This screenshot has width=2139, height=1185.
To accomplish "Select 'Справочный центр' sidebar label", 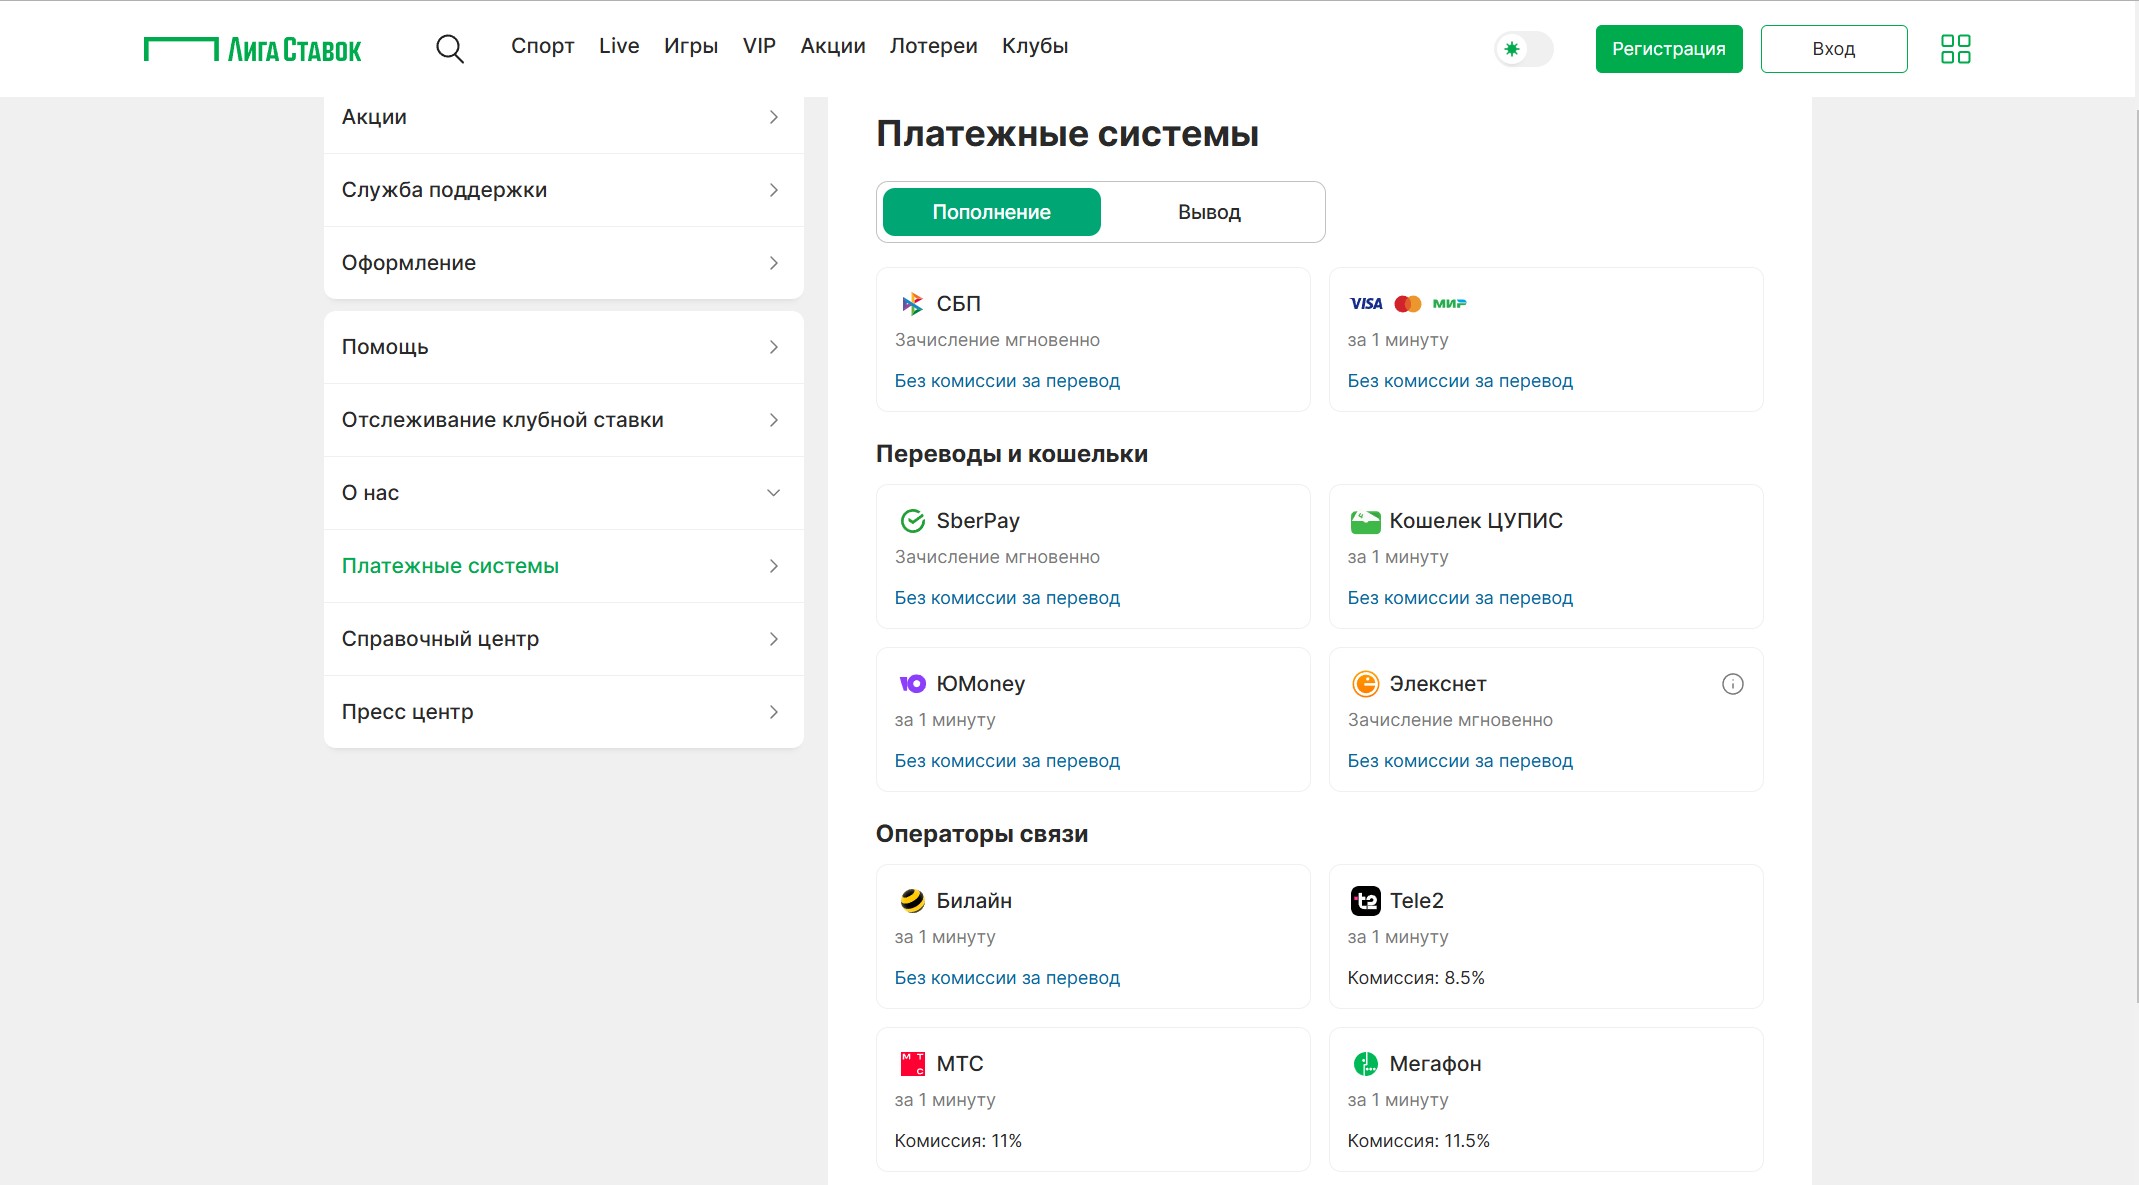I will tap(440, 639).
